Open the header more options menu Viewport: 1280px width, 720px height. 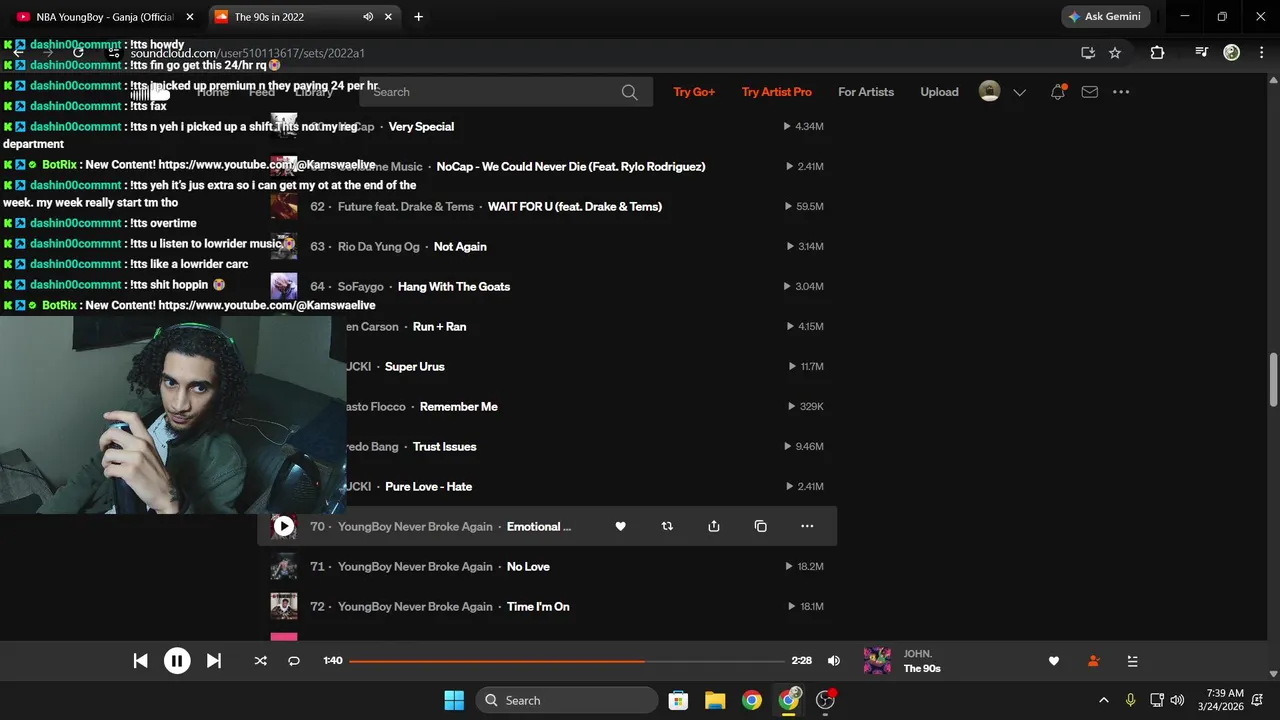[x=1121, y=92]
